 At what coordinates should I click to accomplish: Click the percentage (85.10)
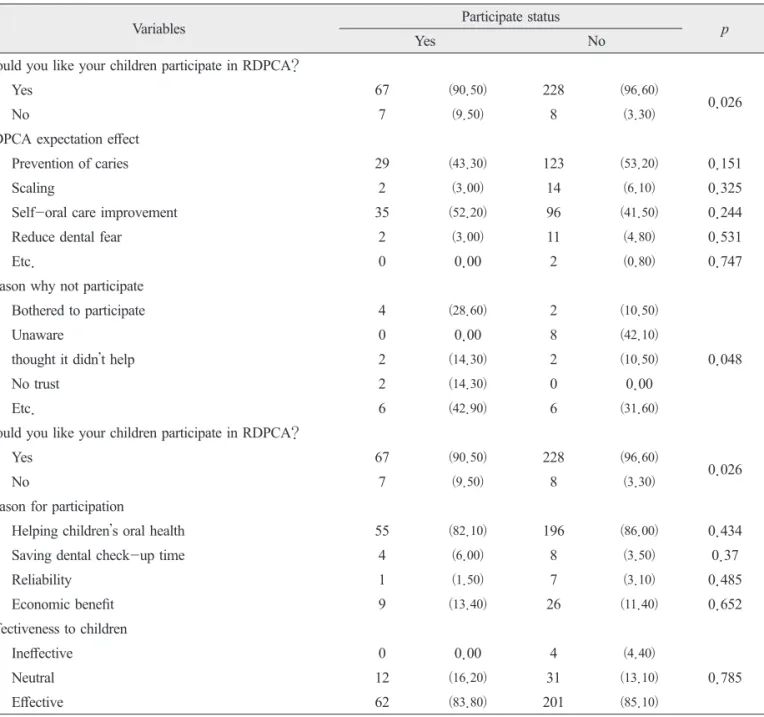pyautogui.click(x=639, y=702)
